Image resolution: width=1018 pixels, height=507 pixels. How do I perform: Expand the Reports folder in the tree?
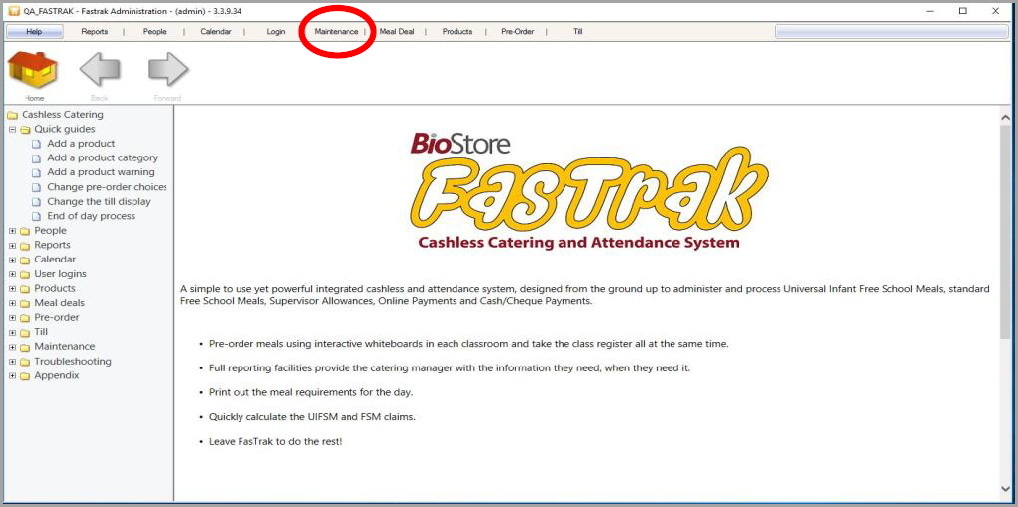tap(12, 245)
